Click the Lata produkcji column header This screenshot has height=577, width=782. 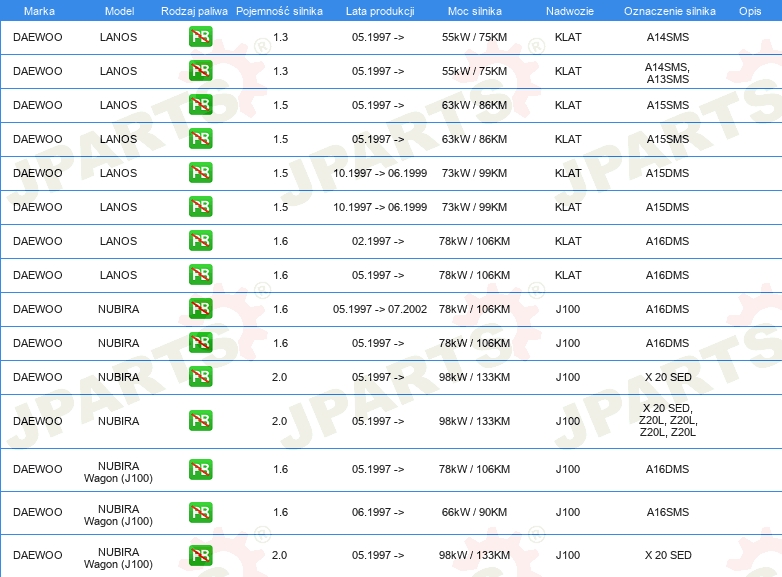[x=380, y=11]
